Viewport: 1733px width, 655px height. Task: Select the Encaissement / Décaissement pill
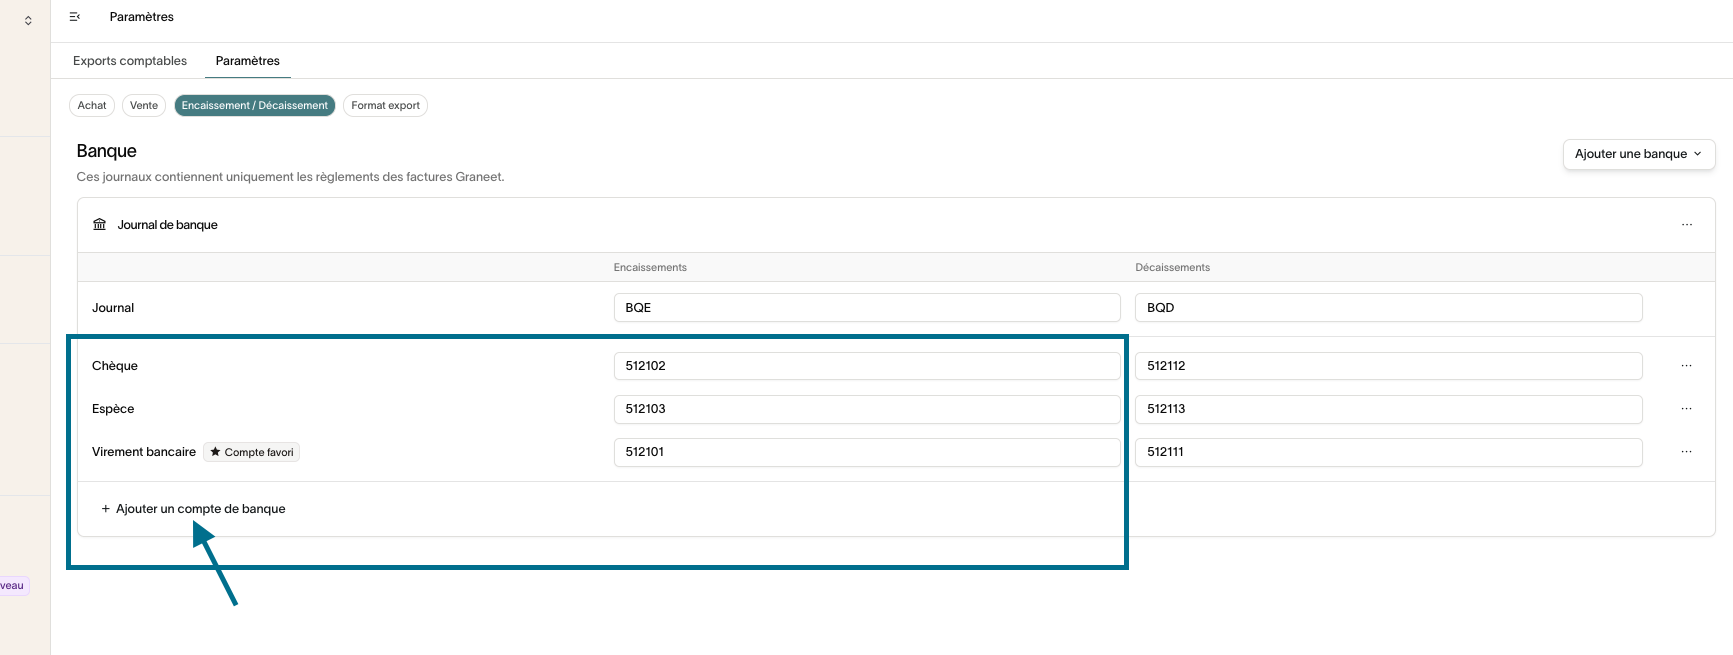point(255,106)
